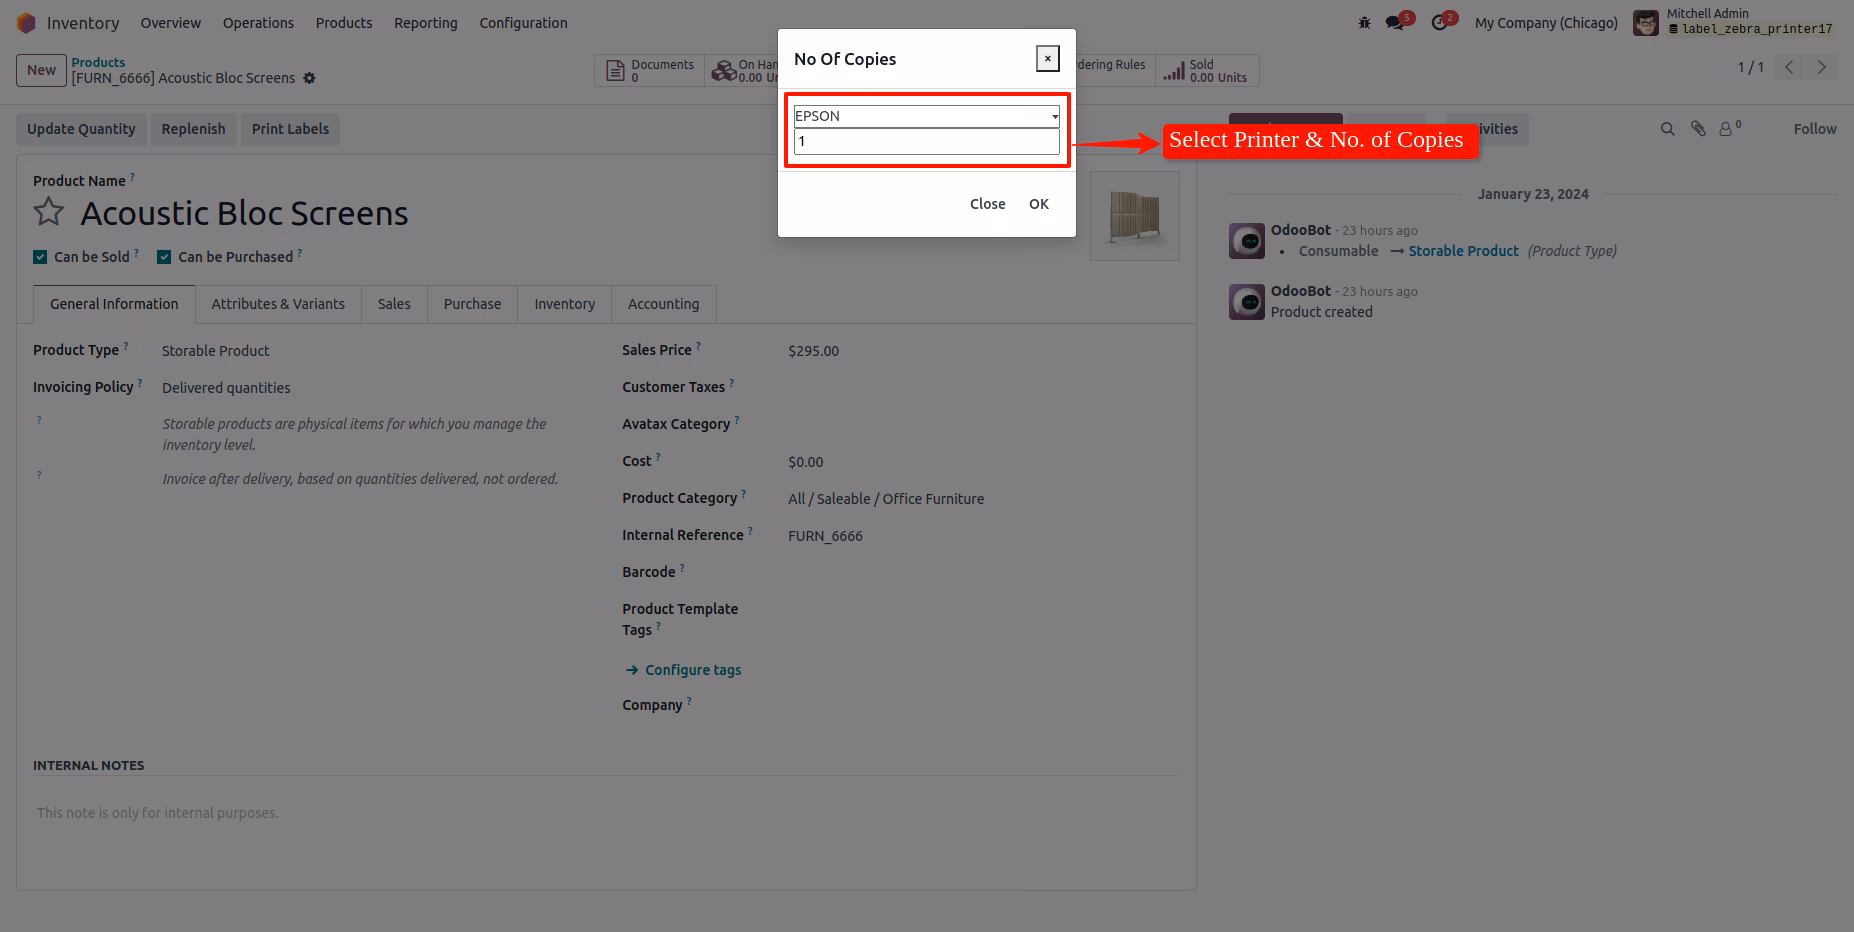Open the debug bug icon in top bar
Screen dimensions: 1854x932
pyautogui.click(x=1364, y=22)
